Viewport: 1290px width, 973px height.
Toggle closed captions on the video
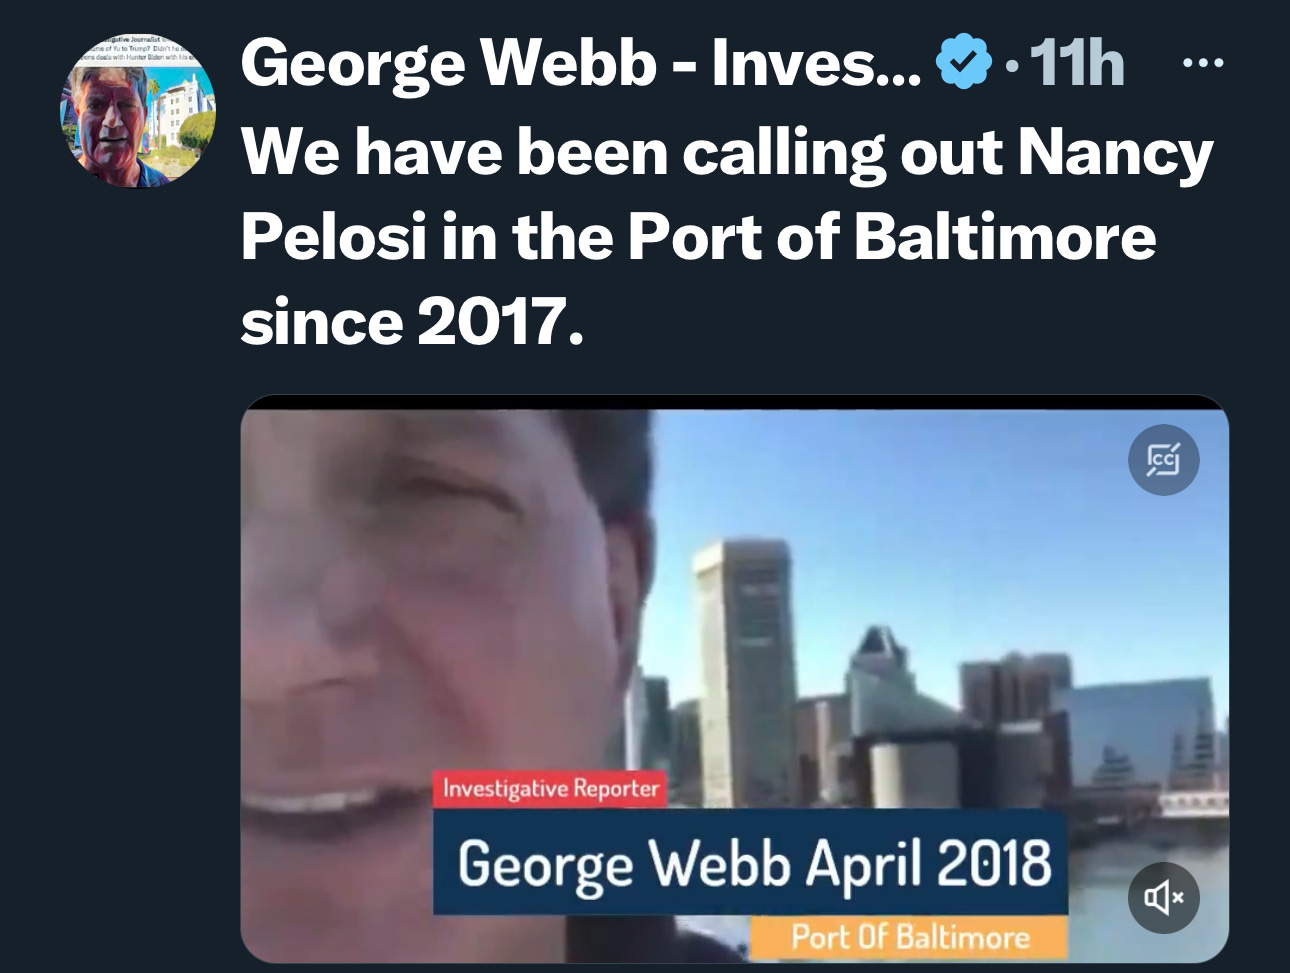1163,460
